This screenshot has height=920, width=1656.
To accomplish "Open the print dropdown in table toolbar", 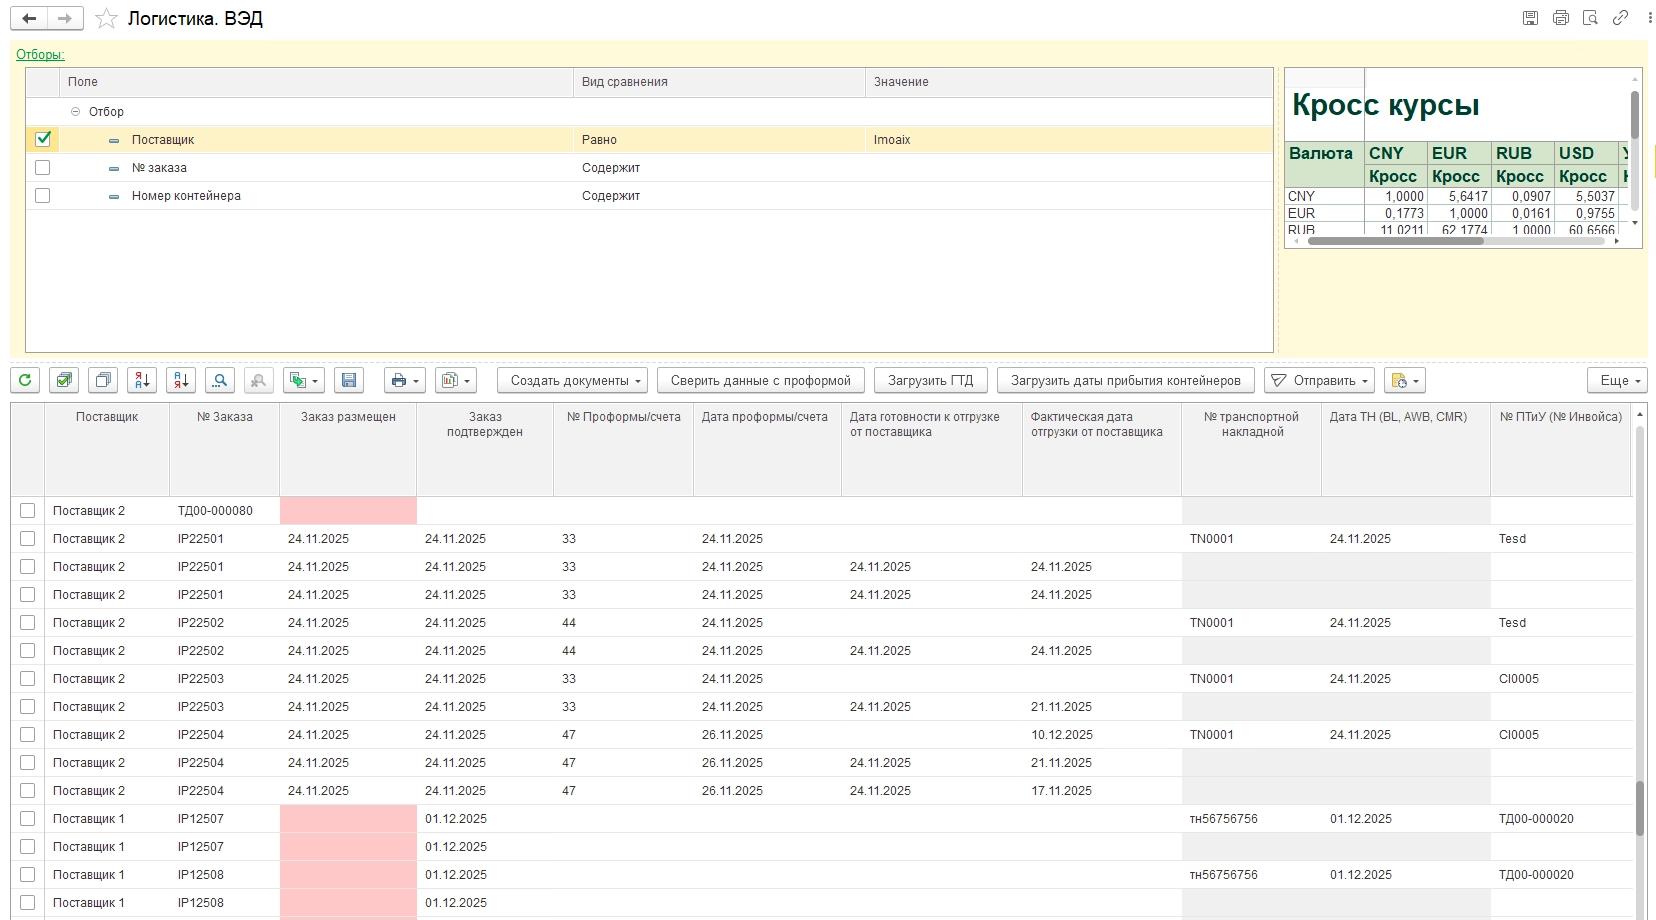I will click(x=405, y=380).
